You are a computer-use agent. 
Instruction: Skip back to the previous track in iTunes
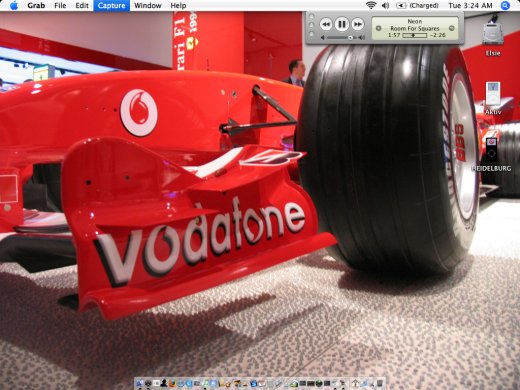pos(326,24)
